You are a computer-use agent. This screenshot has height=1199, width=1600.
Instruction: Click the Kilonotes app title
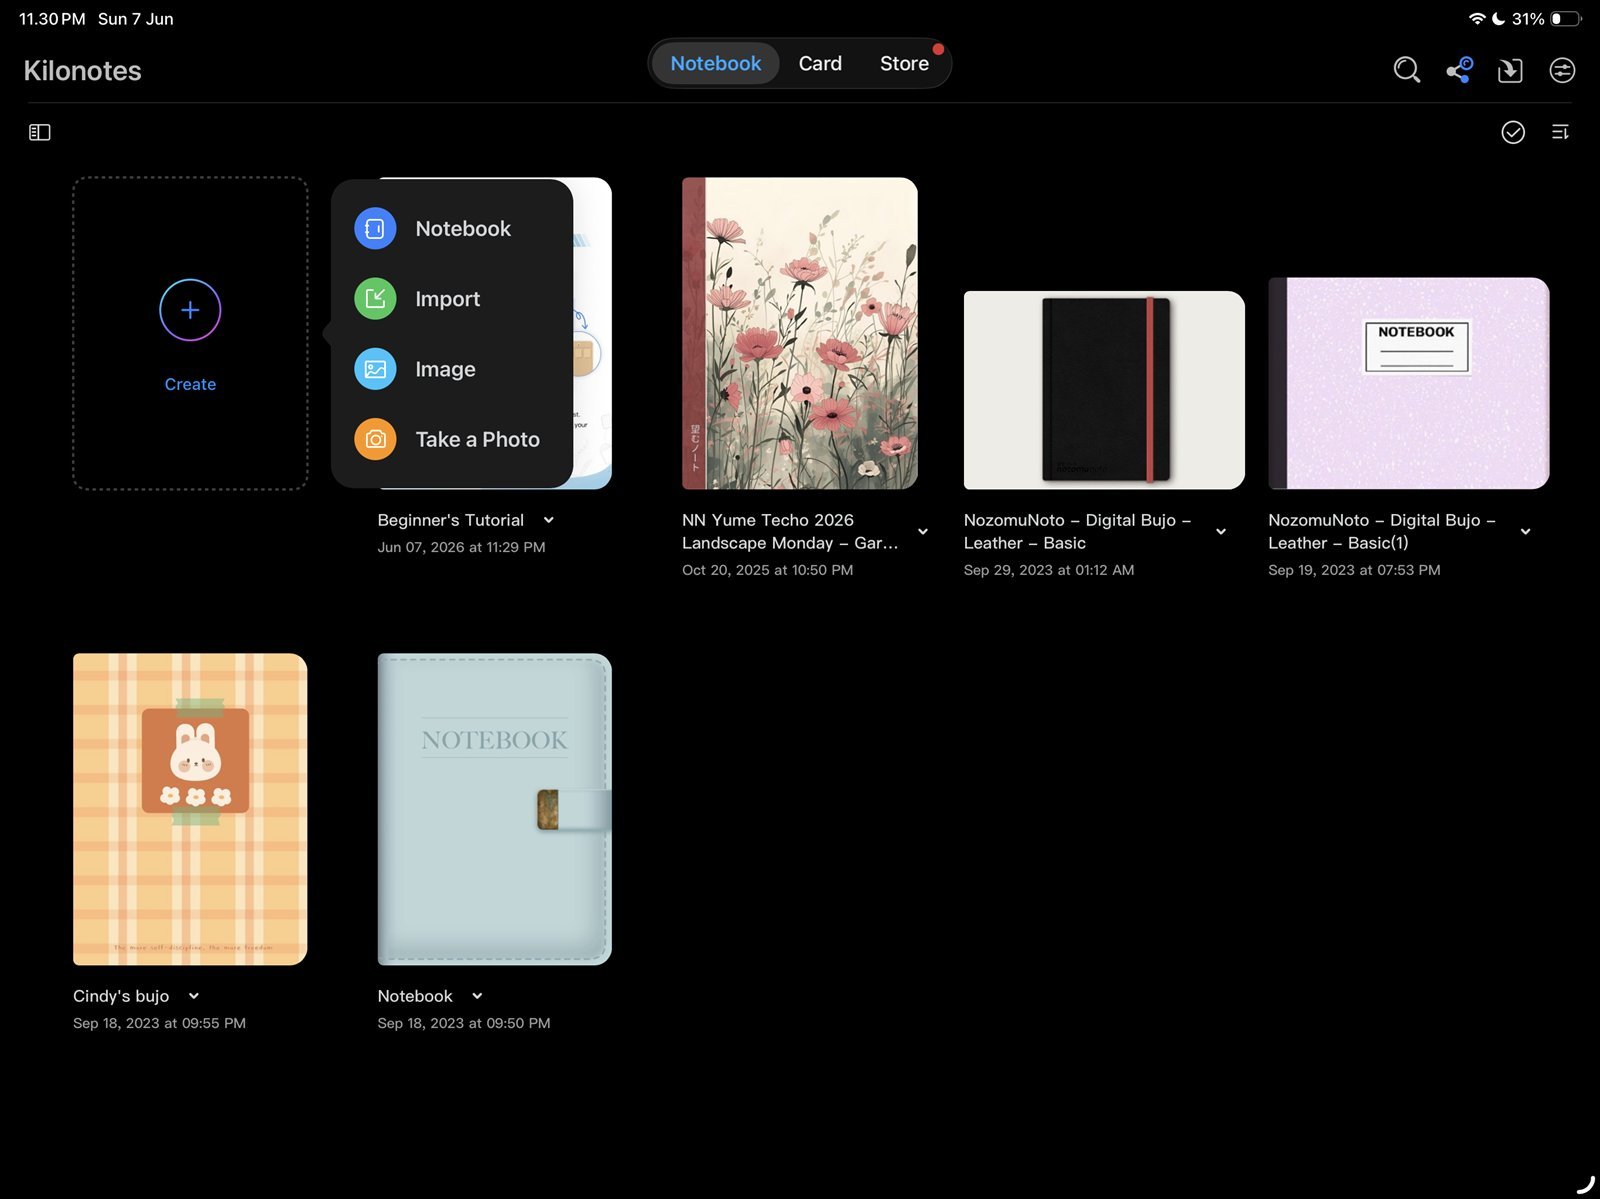(x=82, y=71)
